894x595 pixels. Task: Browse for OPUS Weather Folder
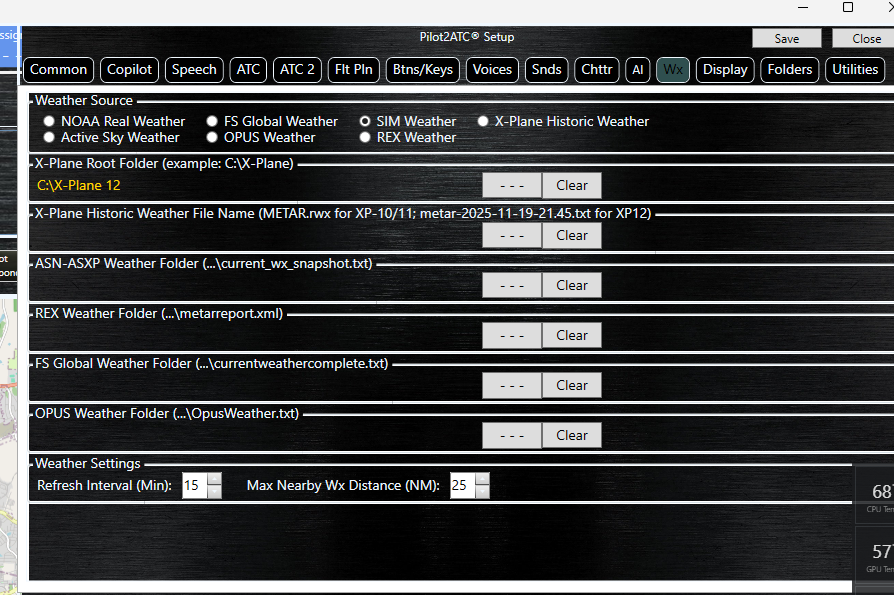511,436
